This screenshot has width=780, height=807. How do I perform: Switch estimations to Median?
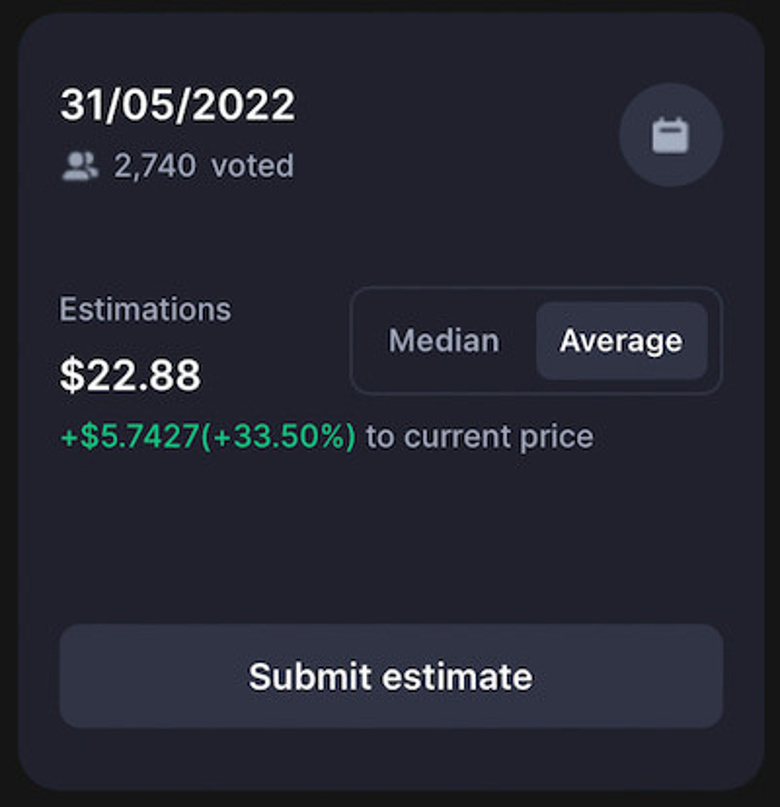tap(443, 341)
